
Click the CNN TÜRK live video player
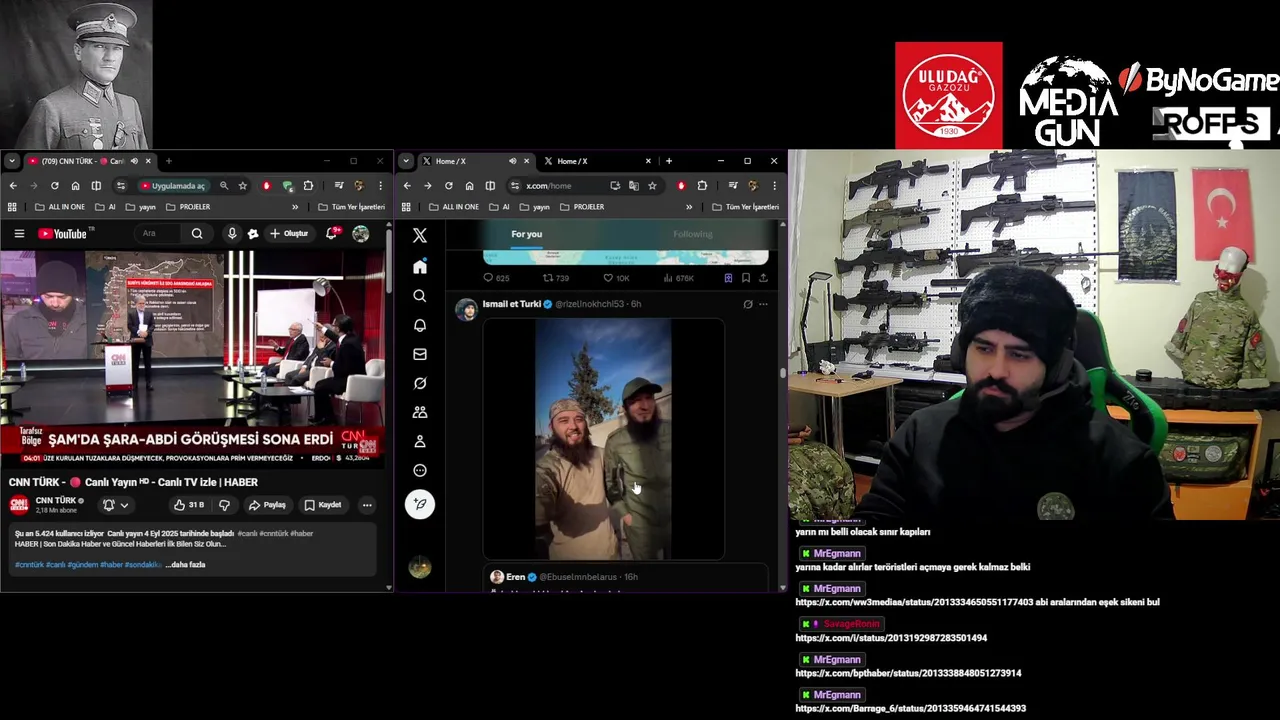pos(192,358)
